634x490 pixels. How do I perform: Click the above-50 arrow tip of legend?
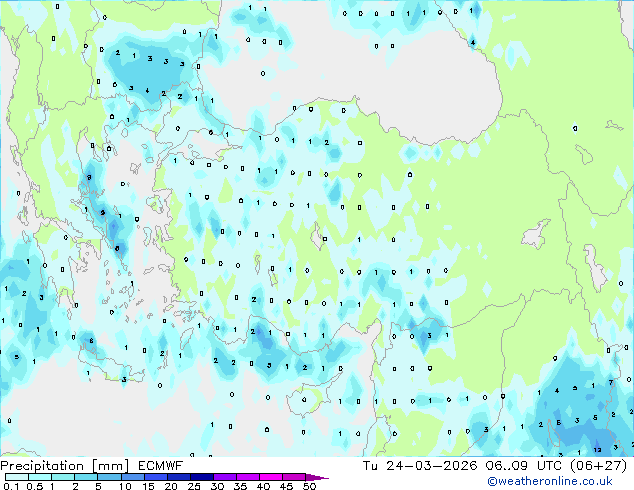(x=317, y=477)
